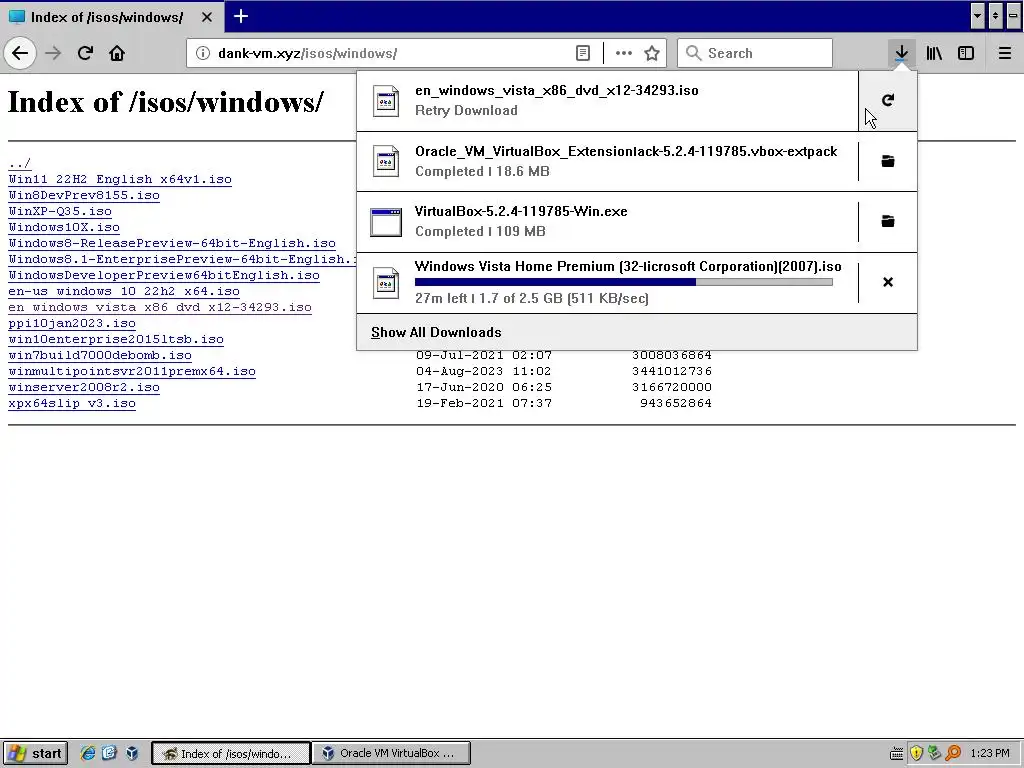This screenshot has width=1024, height=768.
Task: Click en-us_windows_10_22h2_x64.iso link
Action: pyautogui.click(x=124, y=291)
